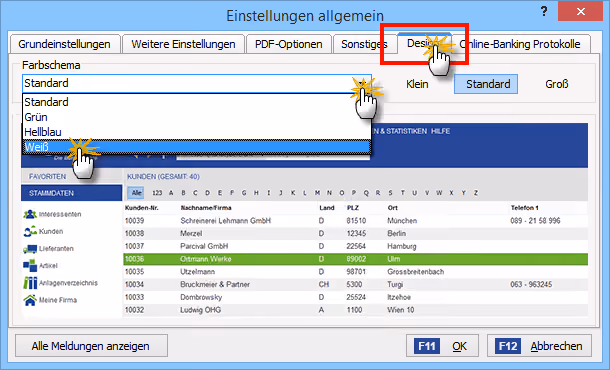The image size is (610, 370).
Task: Choose Hellblau color scheme option
Action: [x=197, y=132]
